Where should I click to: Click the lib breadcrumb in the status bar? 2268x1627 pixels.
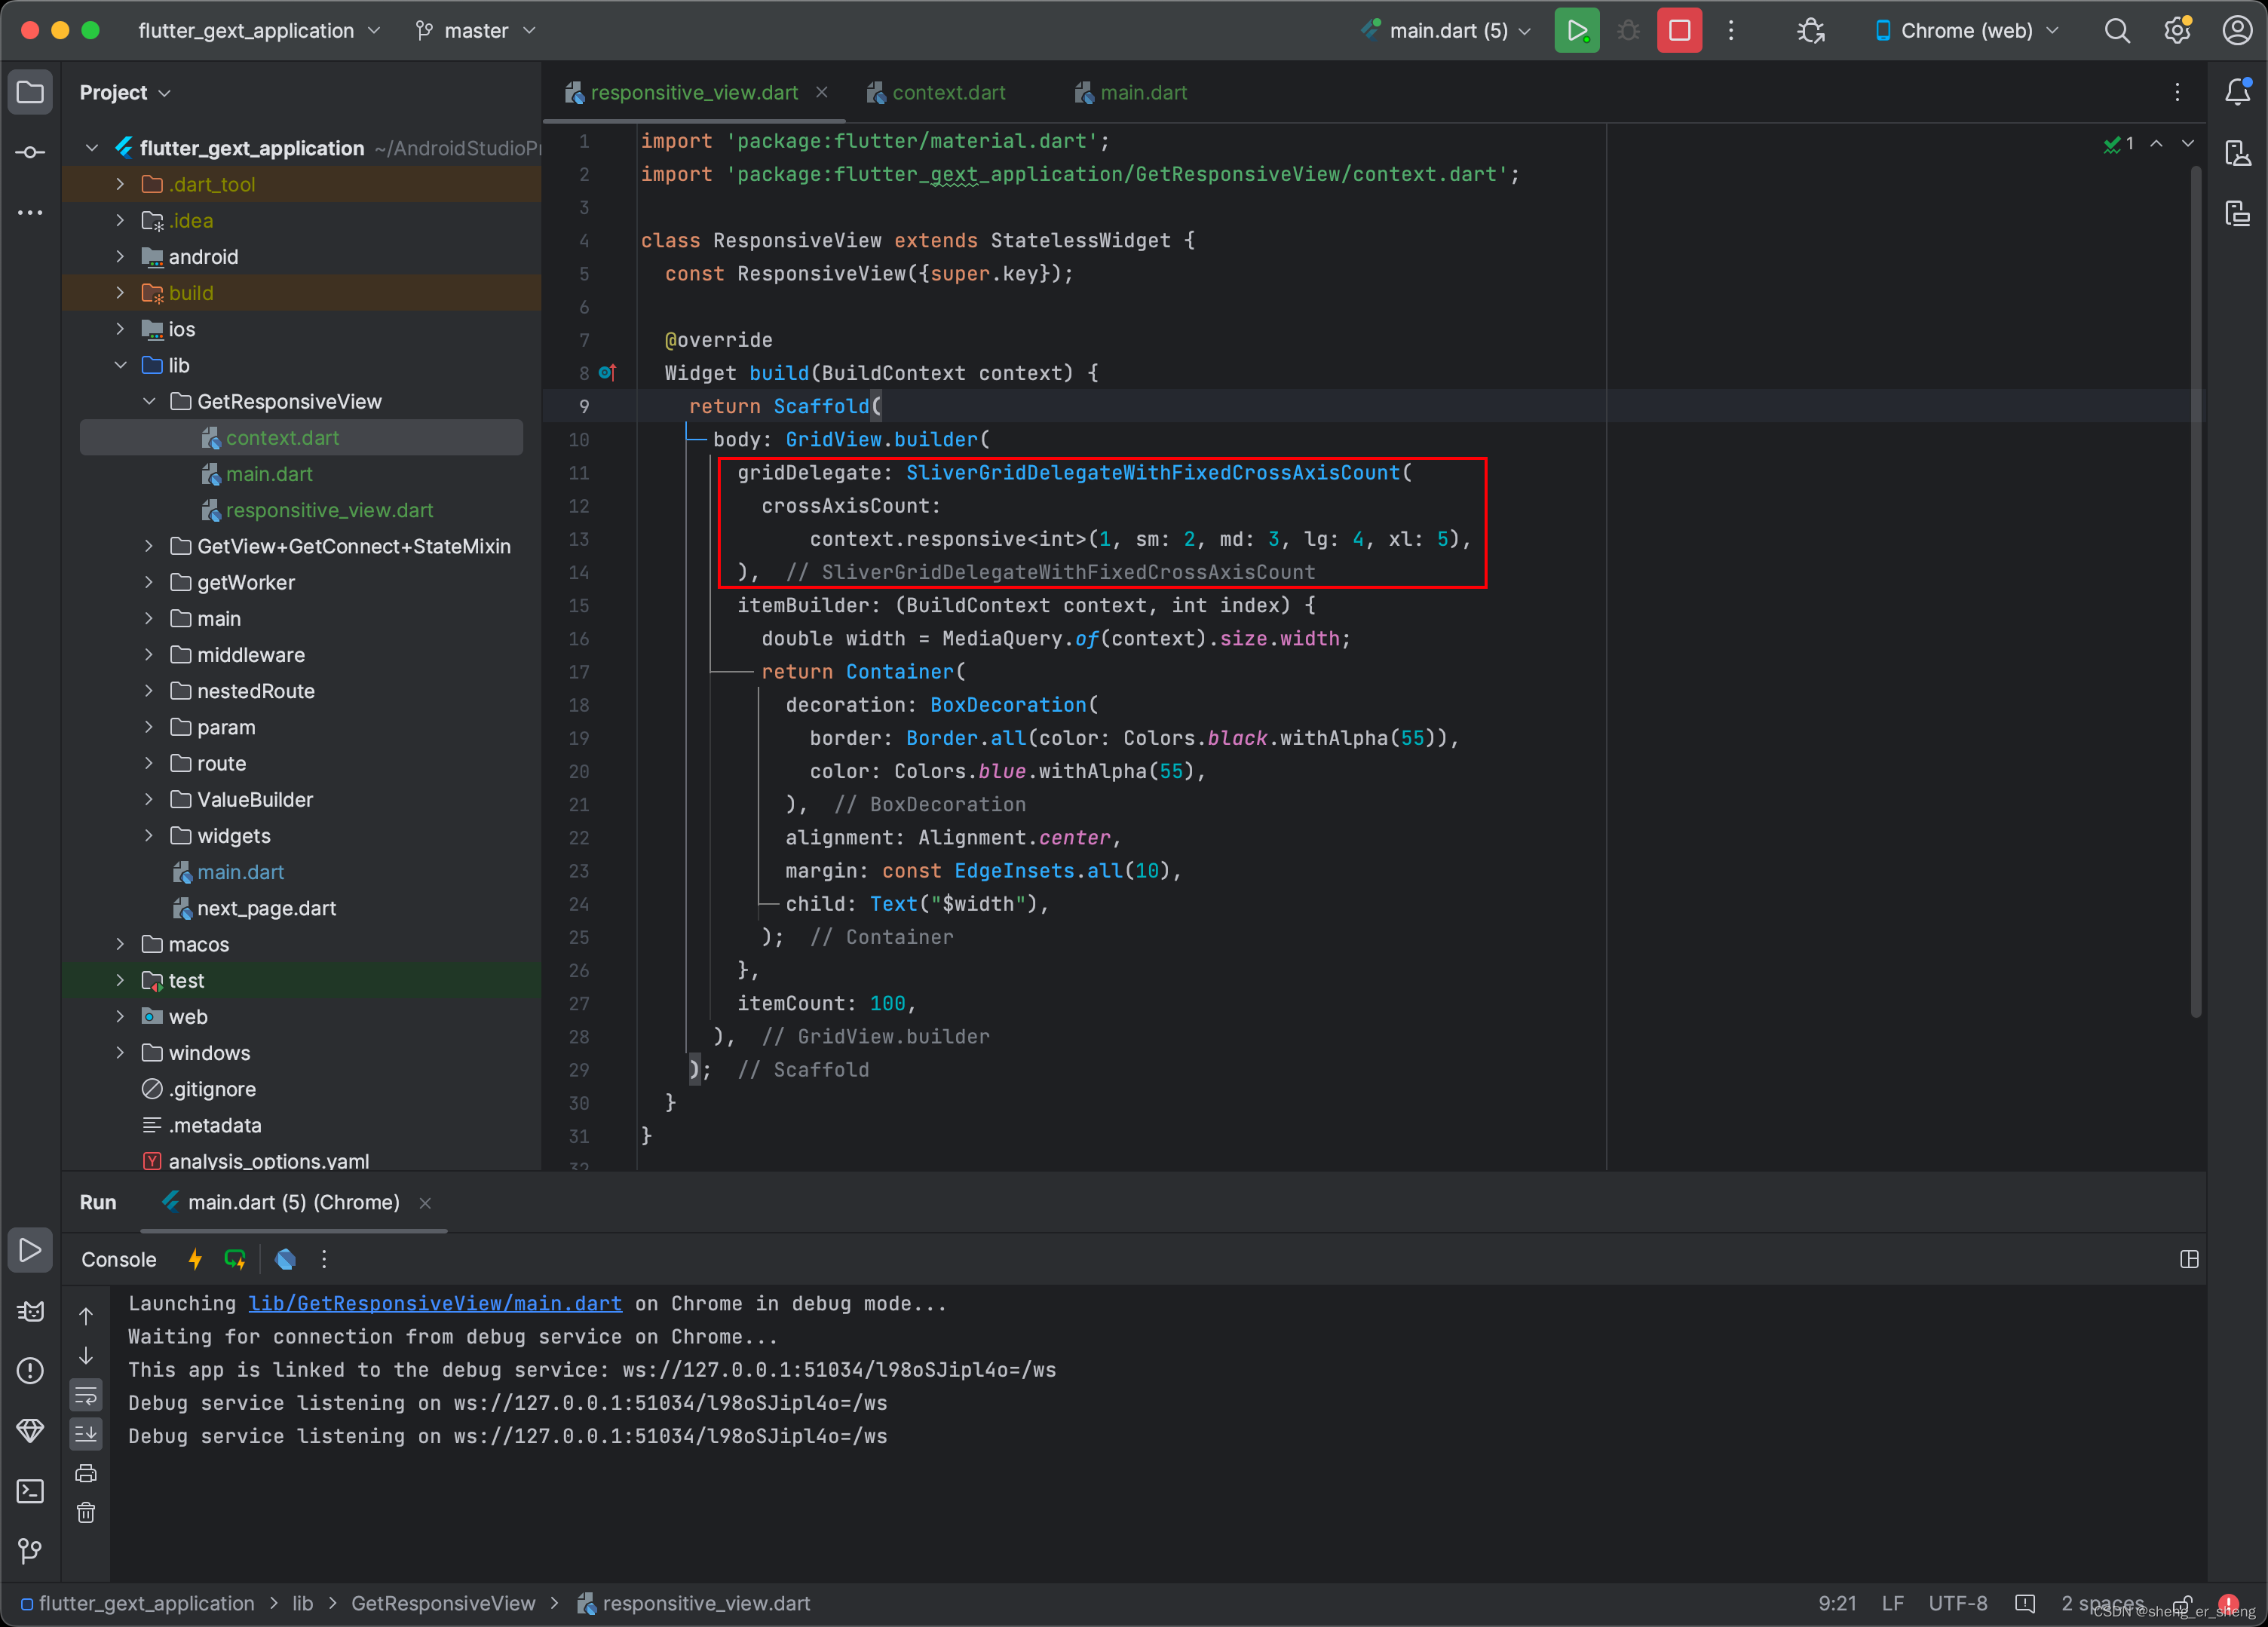tap(302, 1603)
